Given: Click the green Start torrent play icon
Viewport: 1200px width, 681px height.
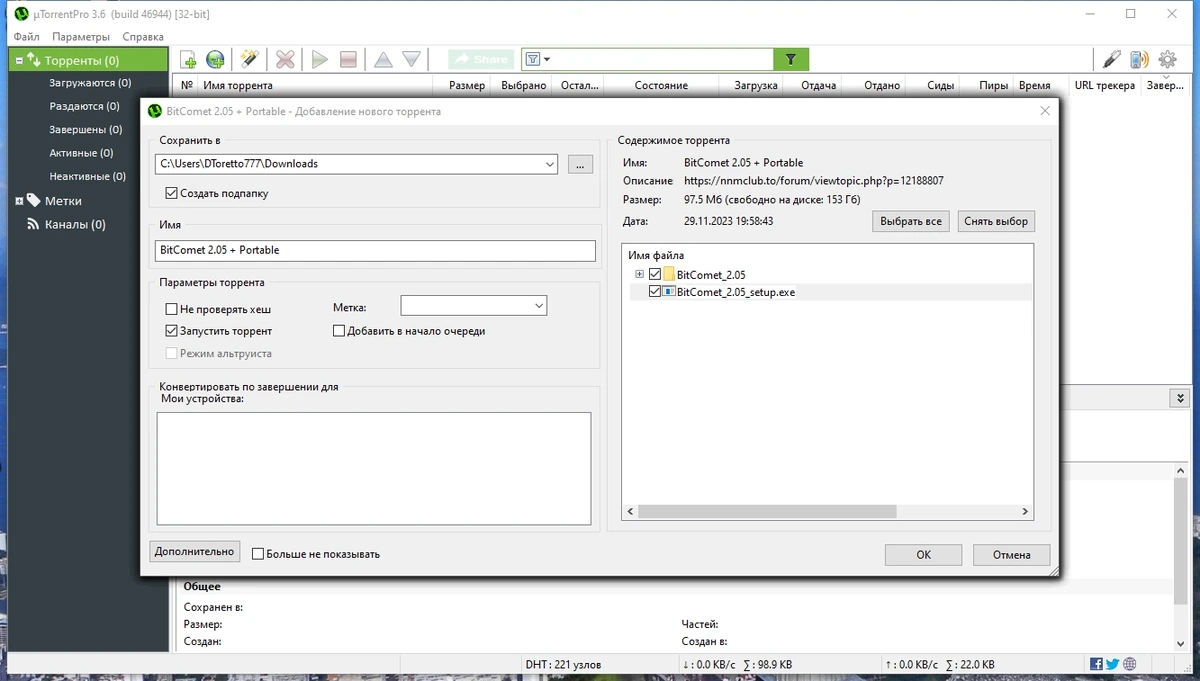Looking at the screenshot, I should (x=319, y=59).
